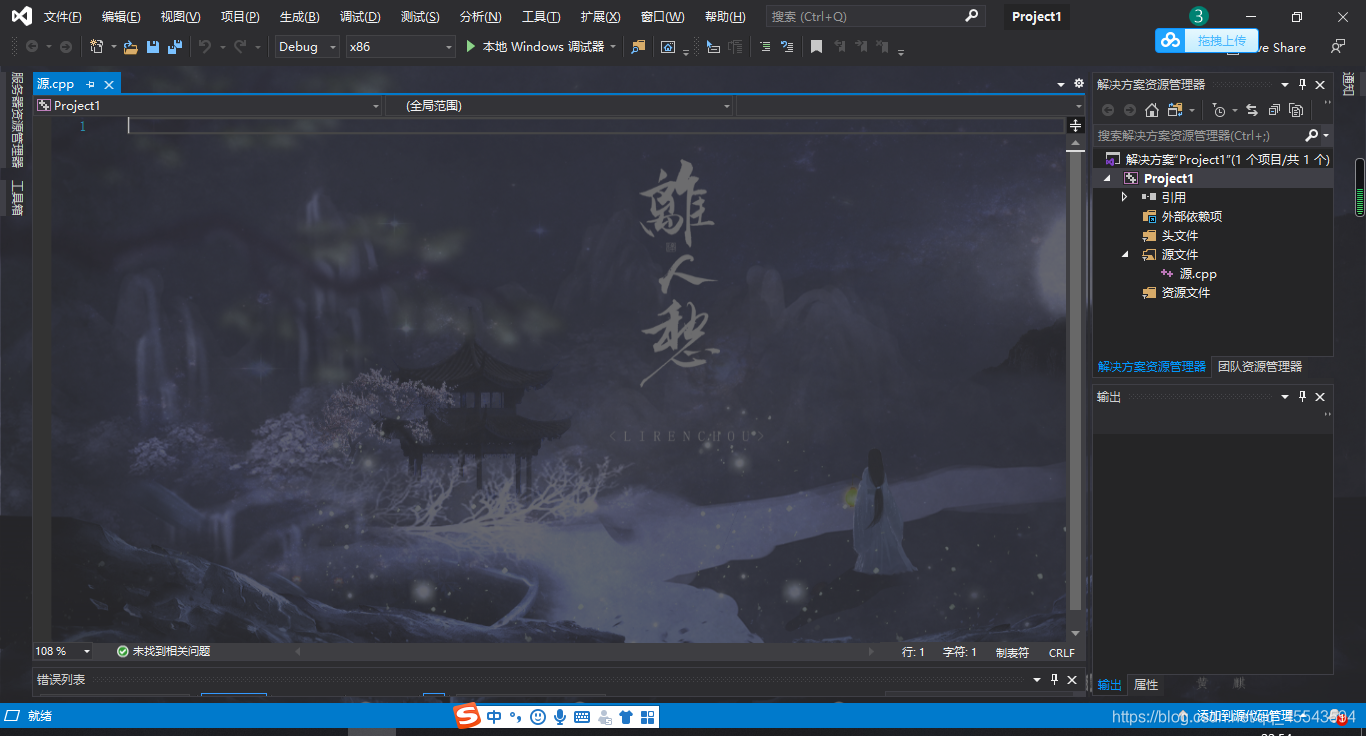This screenshot has height=736, width=1366.
Task: Toggle the Sogou 中 Chinese/English mode
Action: 495,716
